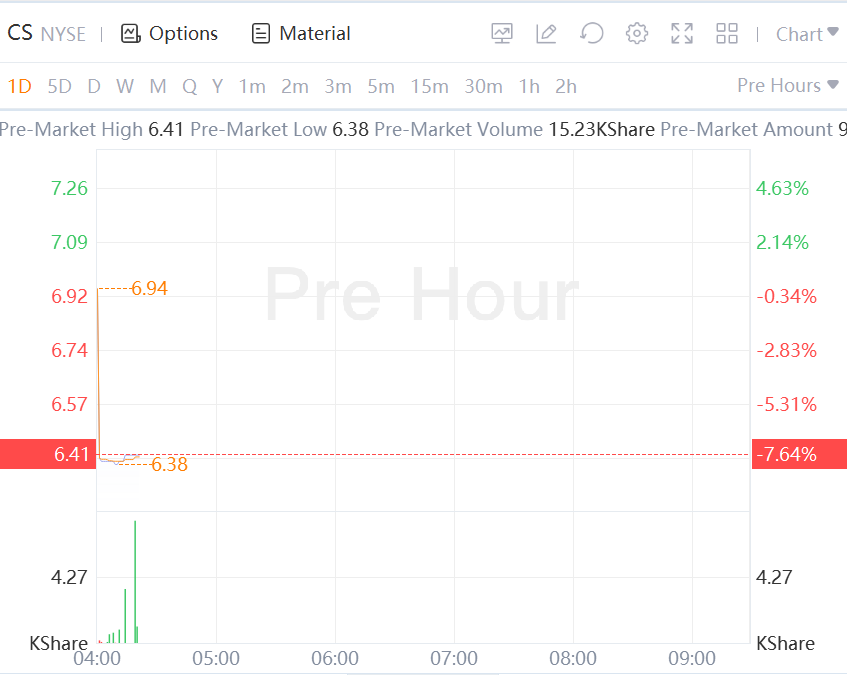Click the Options chart icon
The height and width of the screenshot is (675, 847).
coord(130,34)
